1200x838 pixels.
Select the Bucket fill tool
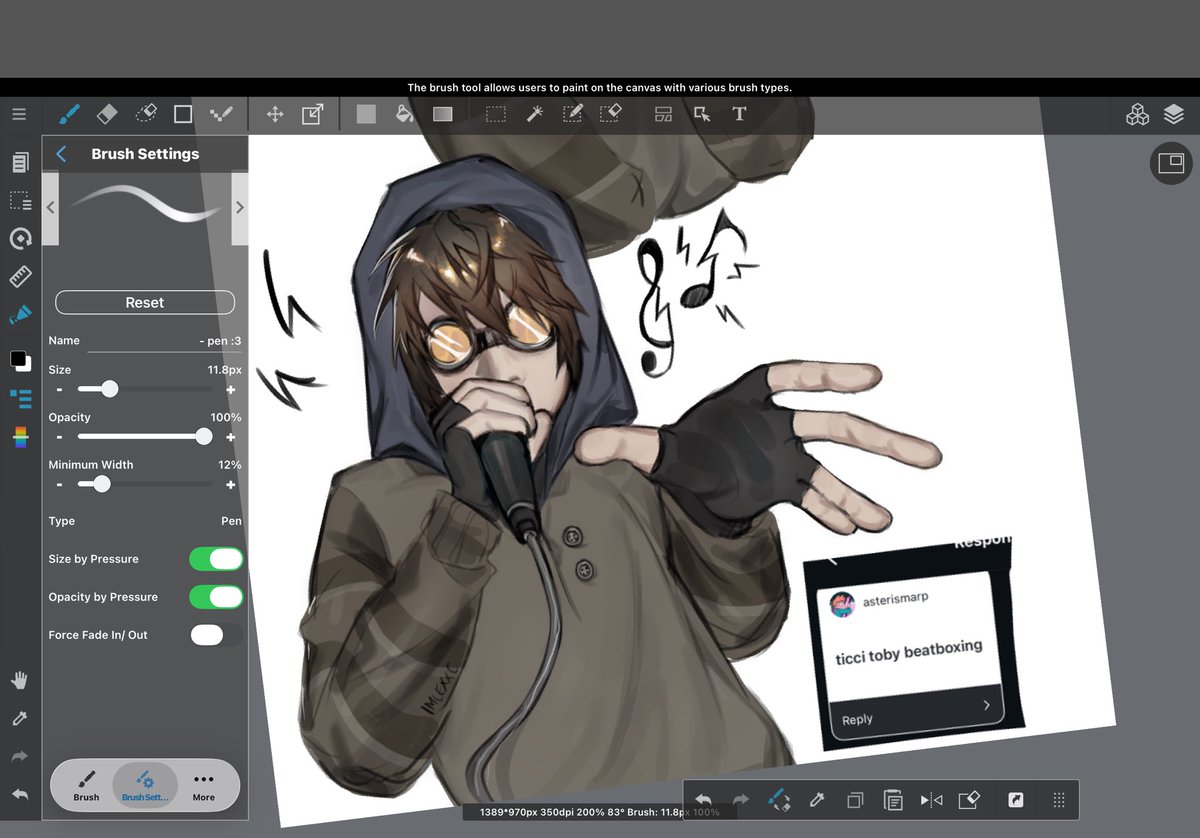404,113
